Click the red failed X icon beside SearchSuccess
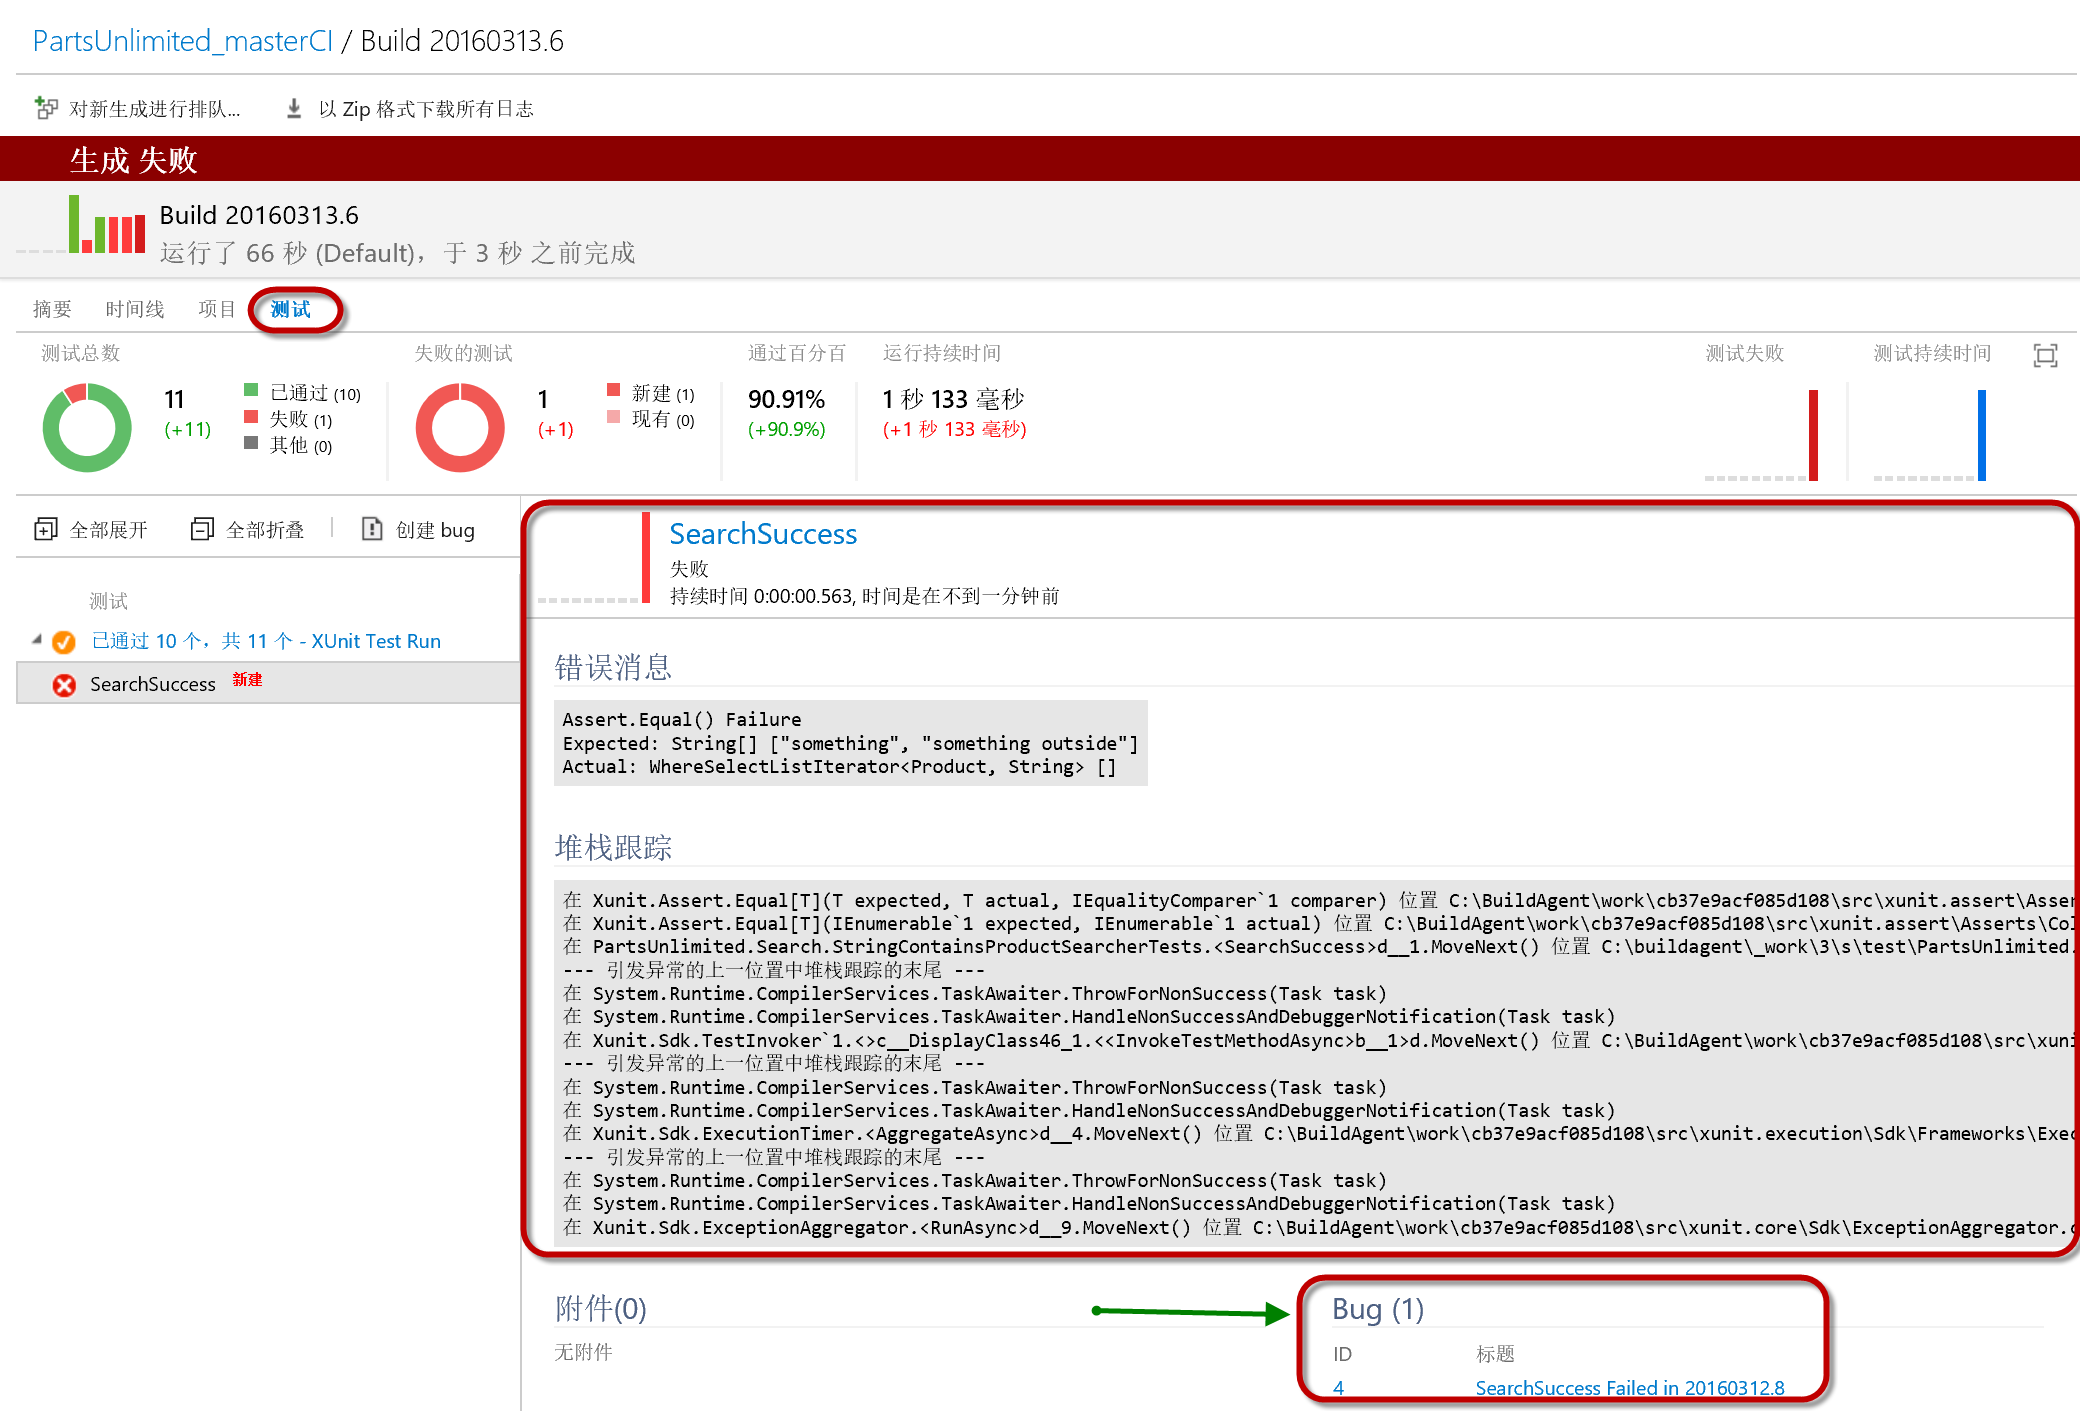The width and height of the screenshot is (2080, 1411). point(64,685)
